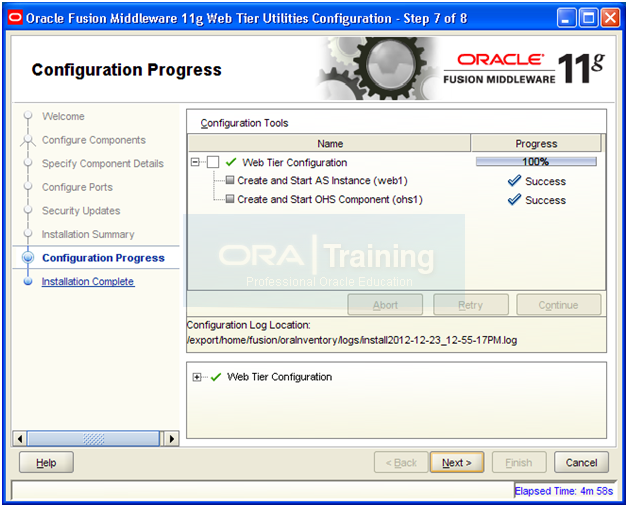The image size is (628, 507).
Task: Select the Security Updates step
Action: [x=81, y=211]
